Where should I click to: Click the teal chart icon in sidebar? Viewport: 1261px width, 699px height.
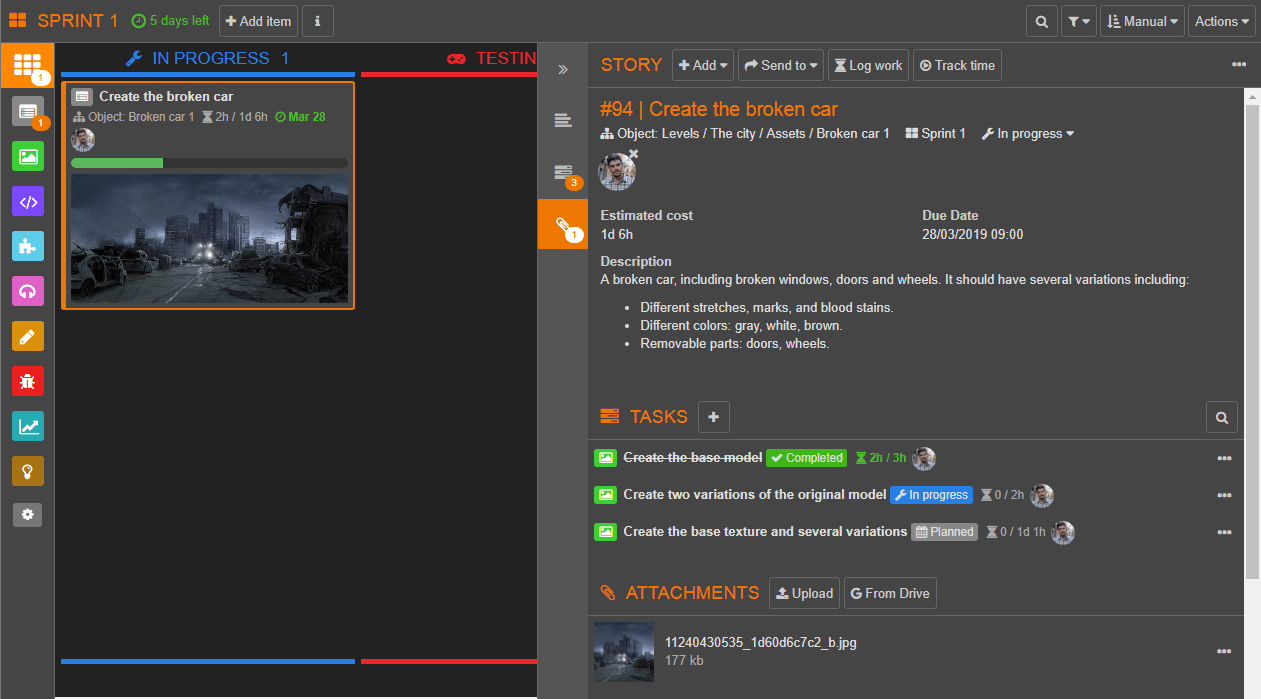28,426
